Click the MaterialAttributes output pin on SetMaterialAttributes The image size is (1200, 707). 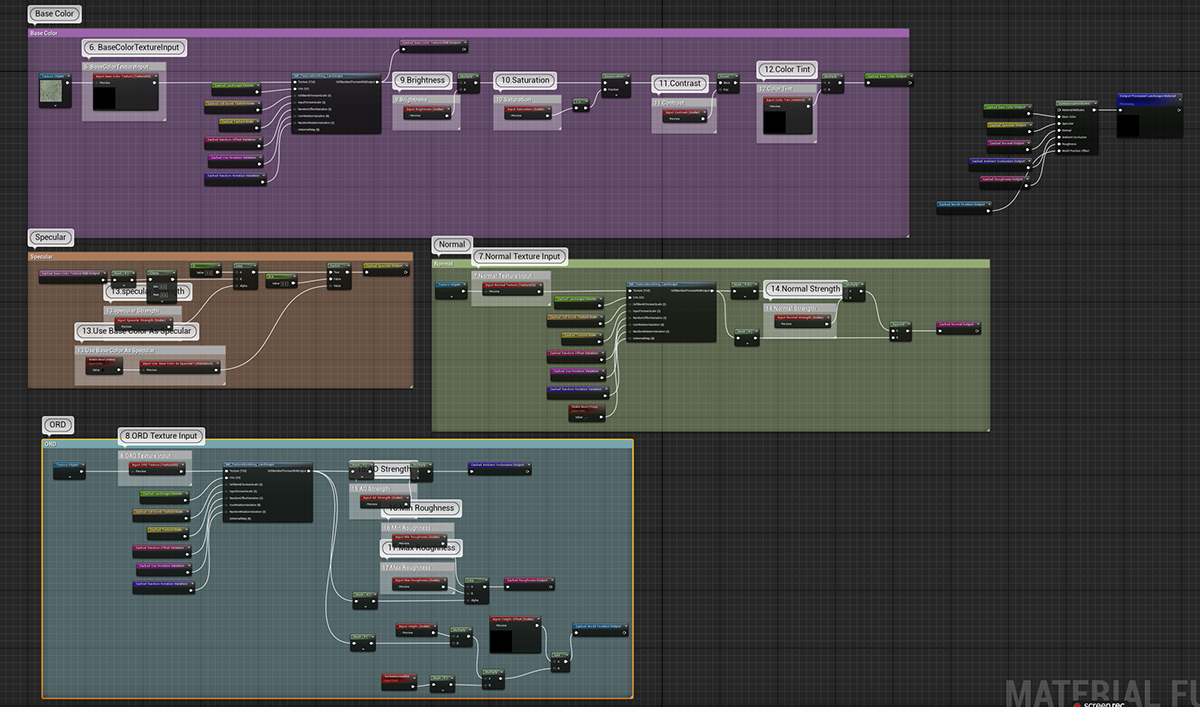coord(1094,110)
